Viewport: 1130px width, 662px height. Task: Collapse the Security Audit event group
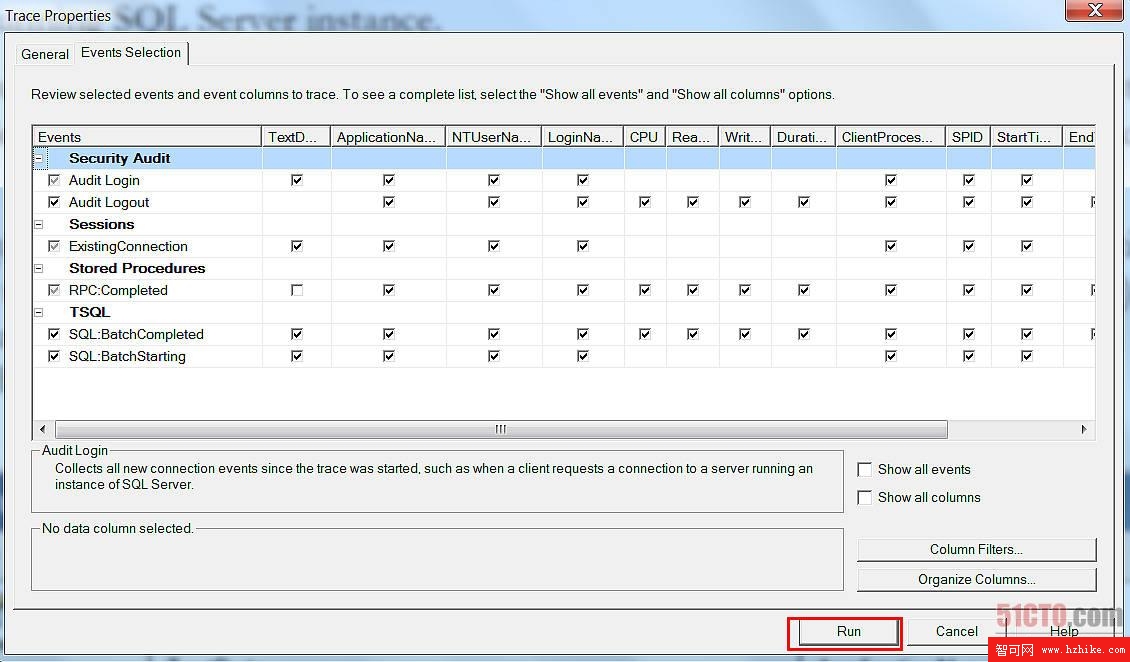[x=39, y=158]
